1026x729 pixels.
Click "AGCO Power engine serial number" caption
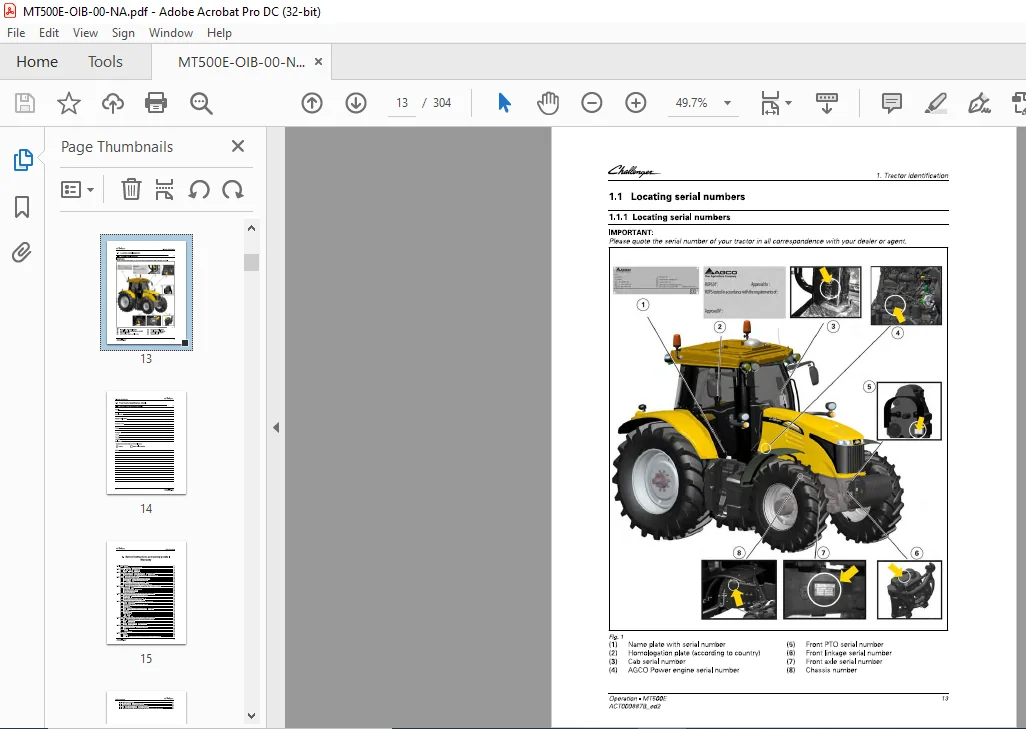(x=683, y=670)
